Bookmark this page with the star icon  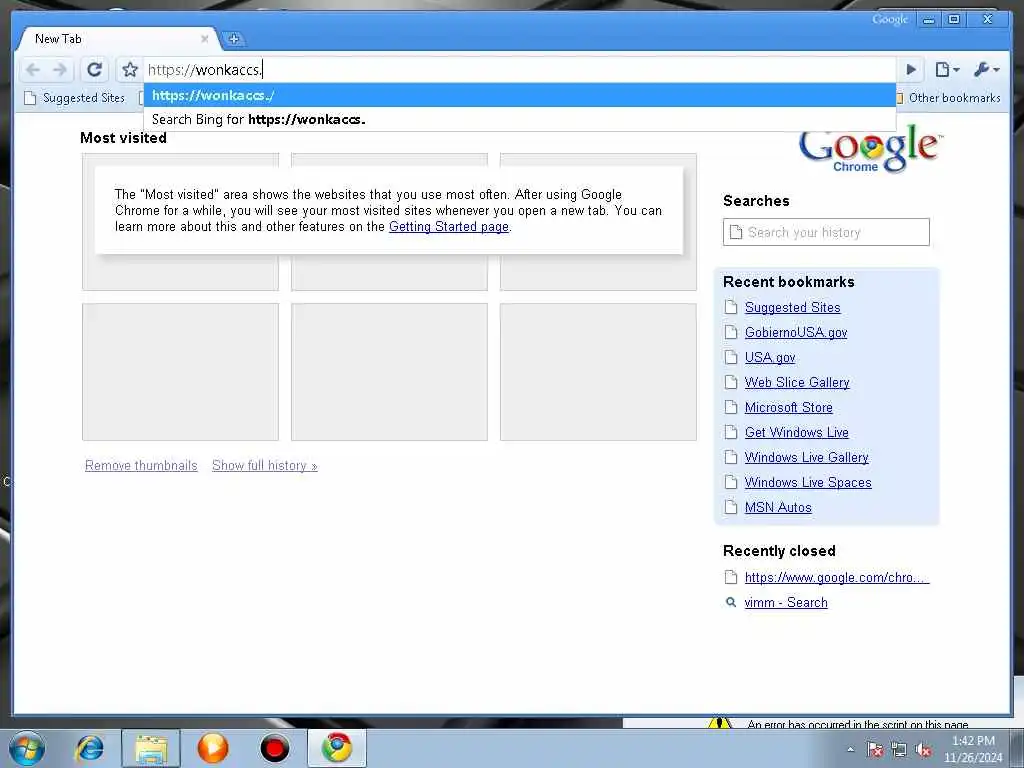[130, 69]
